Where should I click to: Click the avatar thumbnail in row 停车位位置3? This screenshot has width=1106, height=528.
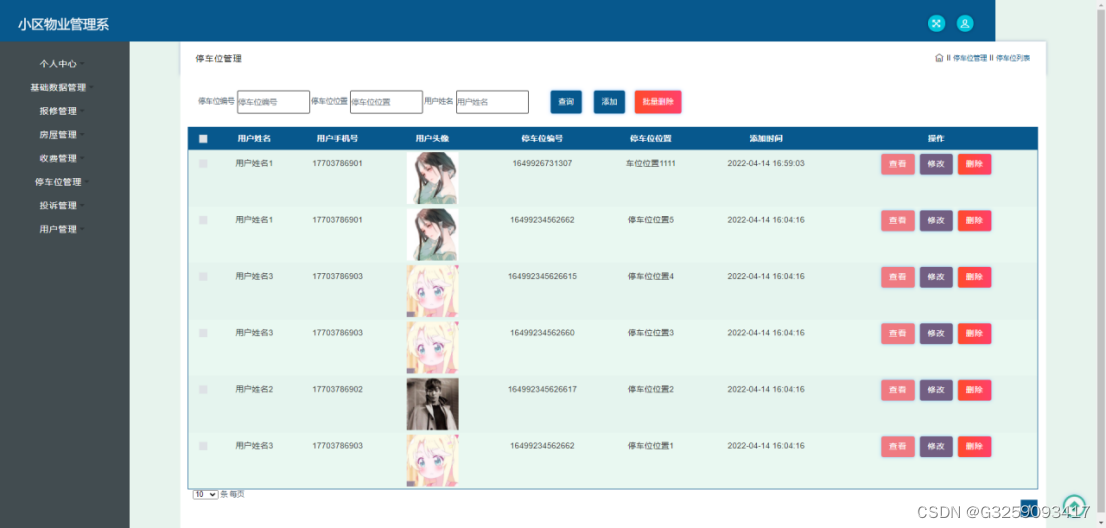432,347
